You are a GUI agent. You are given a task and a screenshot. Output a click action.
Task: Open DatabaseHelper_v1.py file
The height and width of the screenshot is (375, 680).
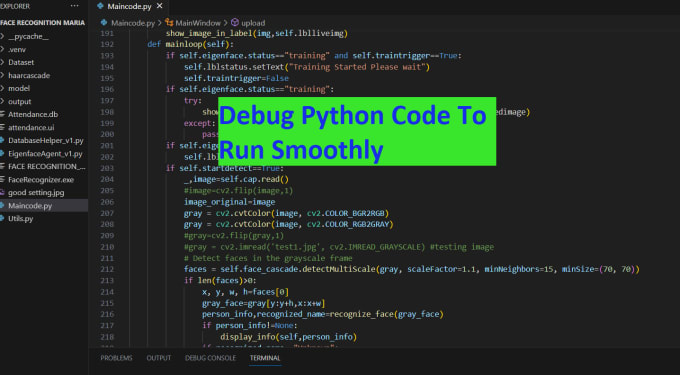click(46, 140)
